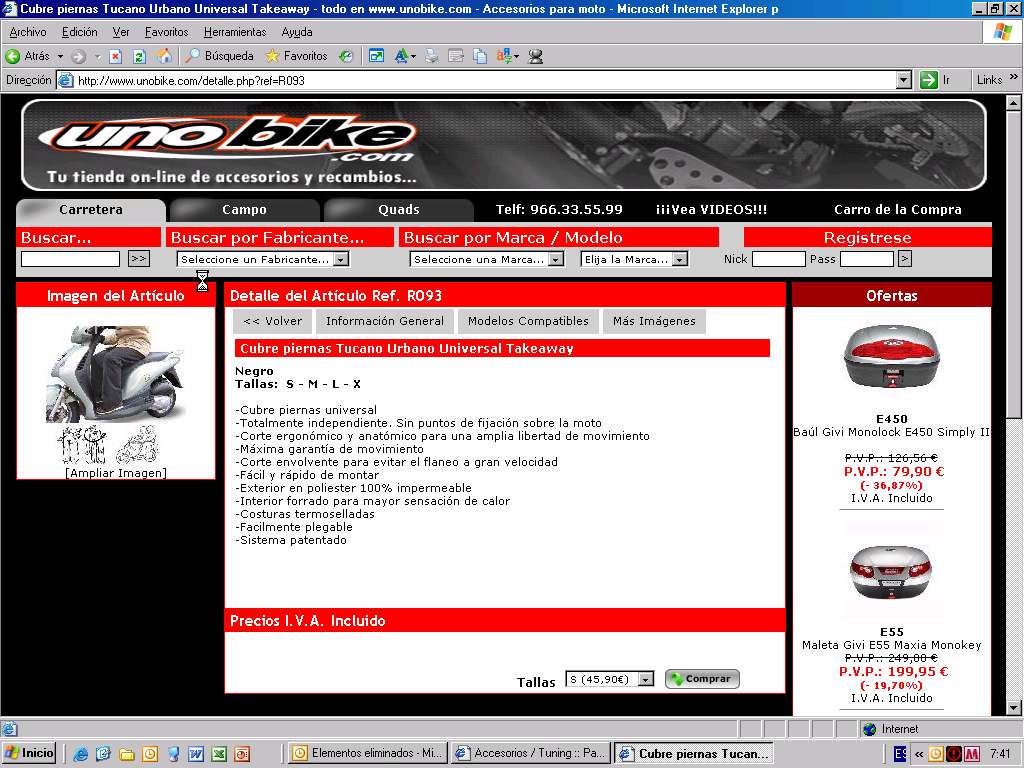Switch to Elementos eliminados taskbar window
1024x768 pixels.
coord(368,753)
